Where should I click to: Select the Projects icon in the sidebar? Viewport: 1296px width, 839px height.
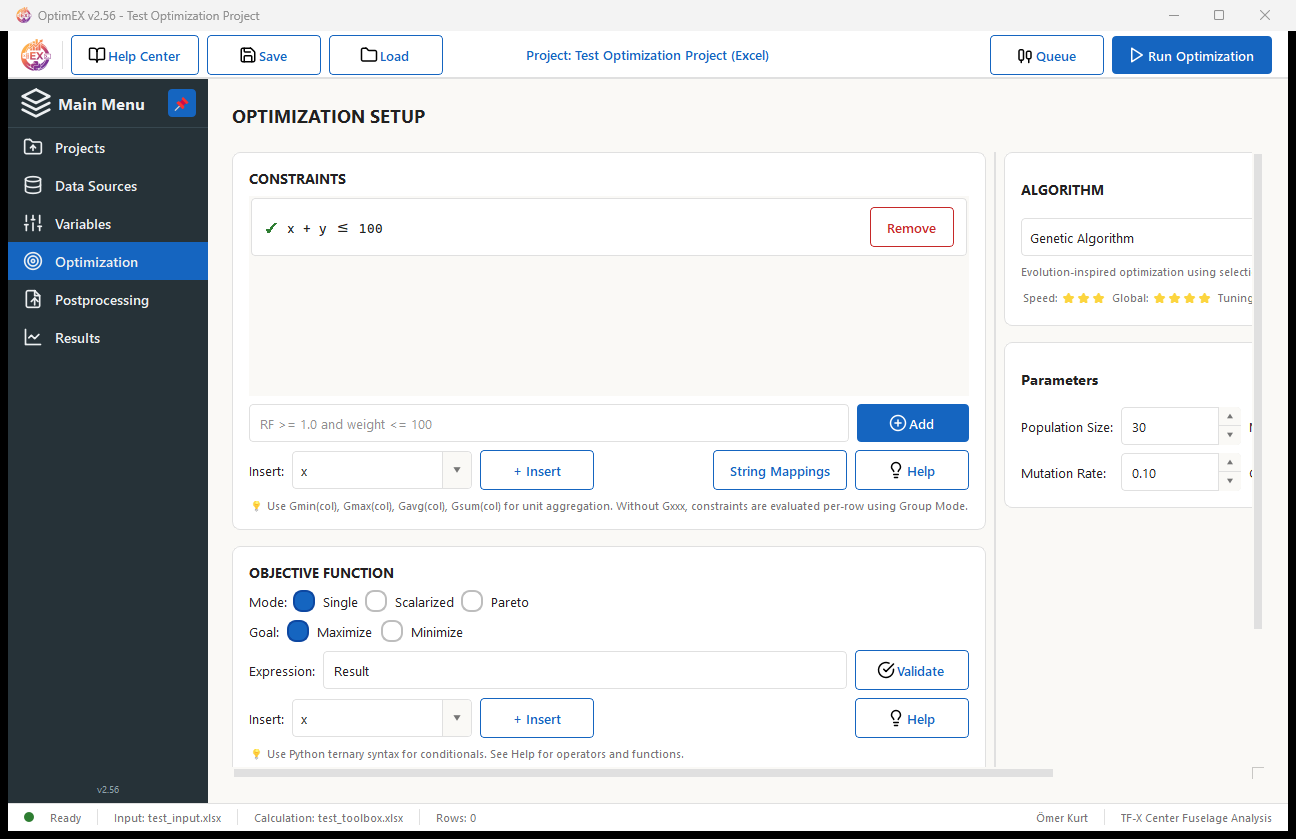coord(34,147)
